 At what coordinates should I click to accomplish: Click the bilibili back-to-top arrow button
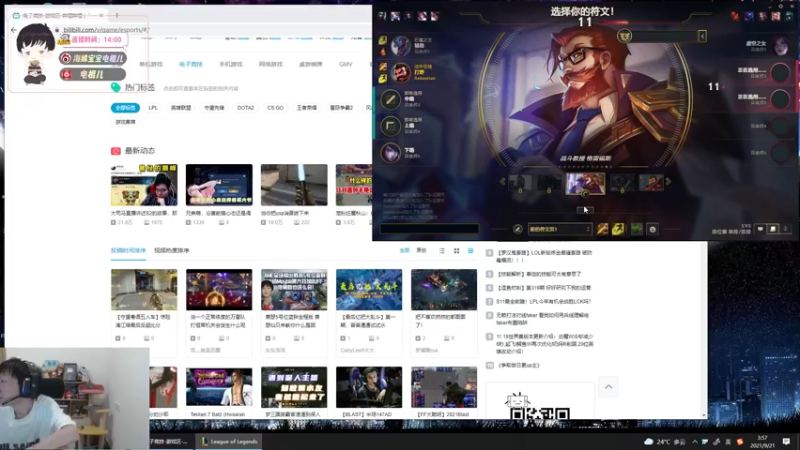click(608, 387)
